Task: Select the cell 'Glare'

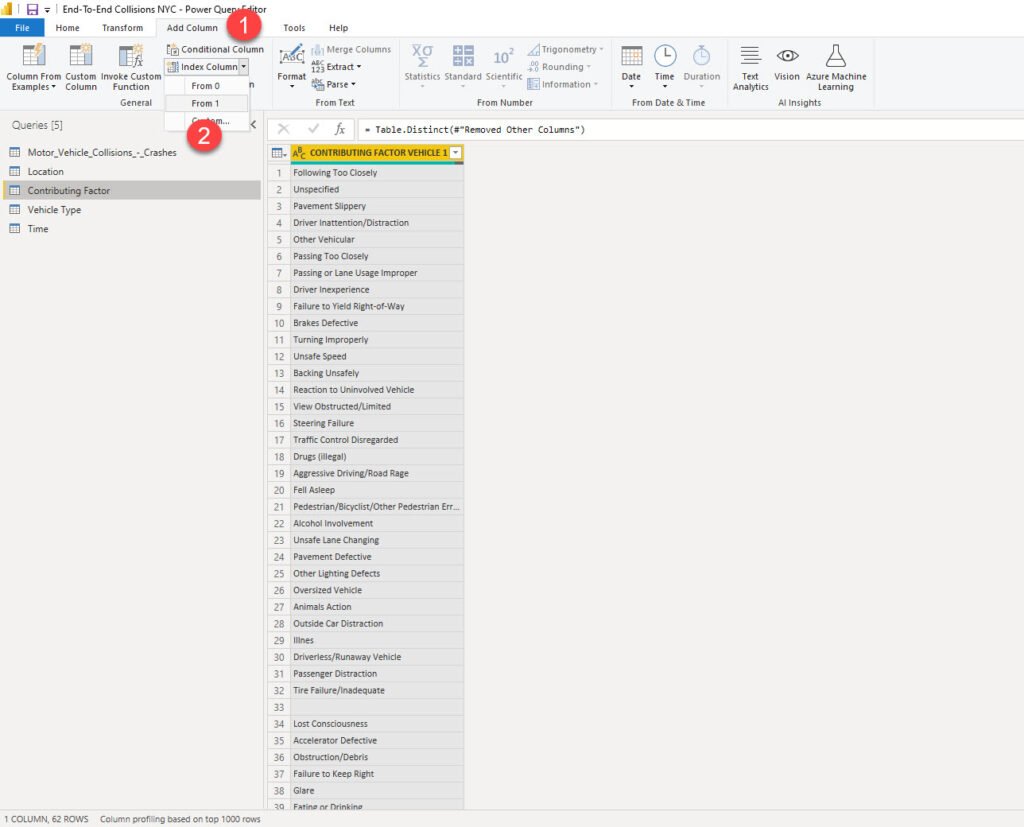Action: [x=377, y=790]
